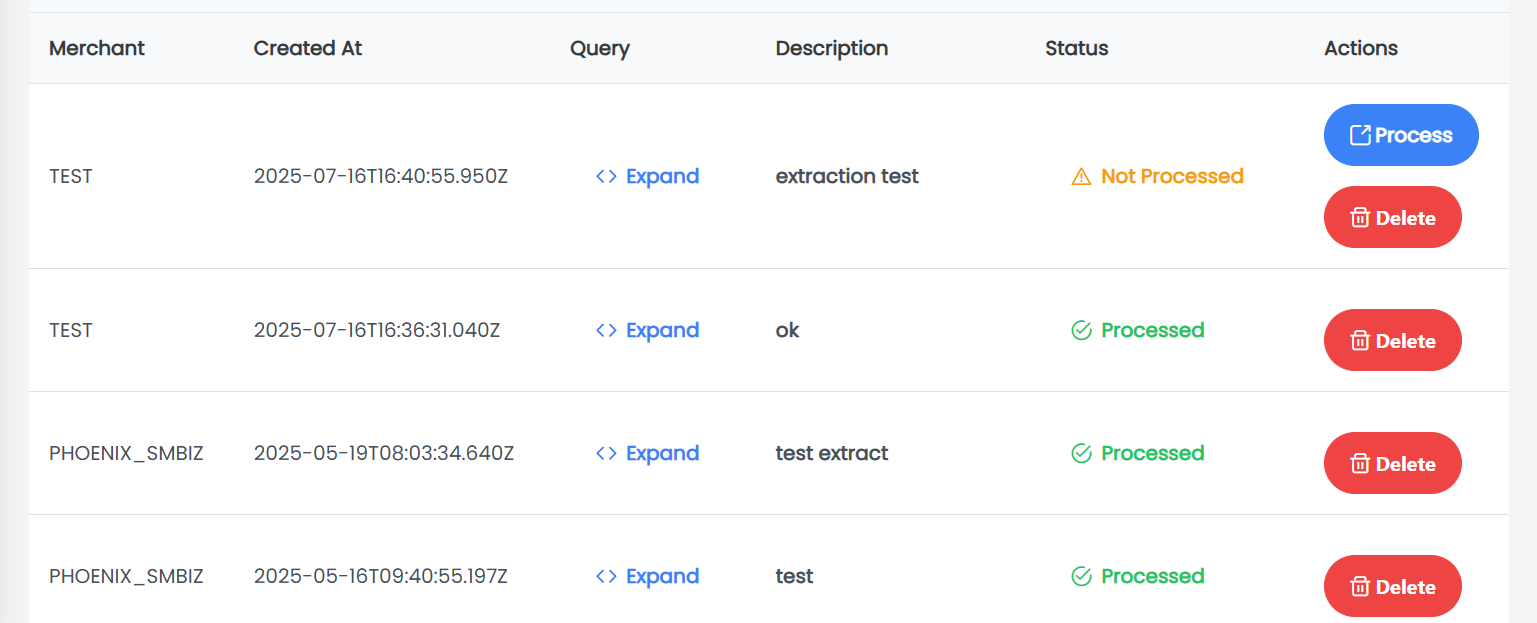Delete the bottom test entry
Image resolution: width=1537 pixels, height=623 pixels.
point(1392,586)
